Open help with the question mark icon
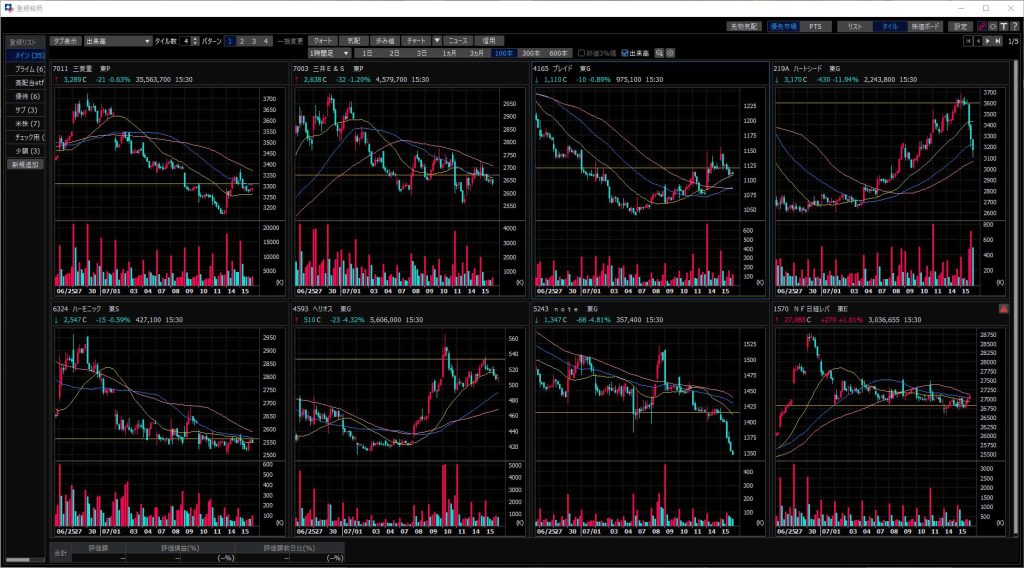Viewport: 1024px width, 568px height. click(1013, 26)
